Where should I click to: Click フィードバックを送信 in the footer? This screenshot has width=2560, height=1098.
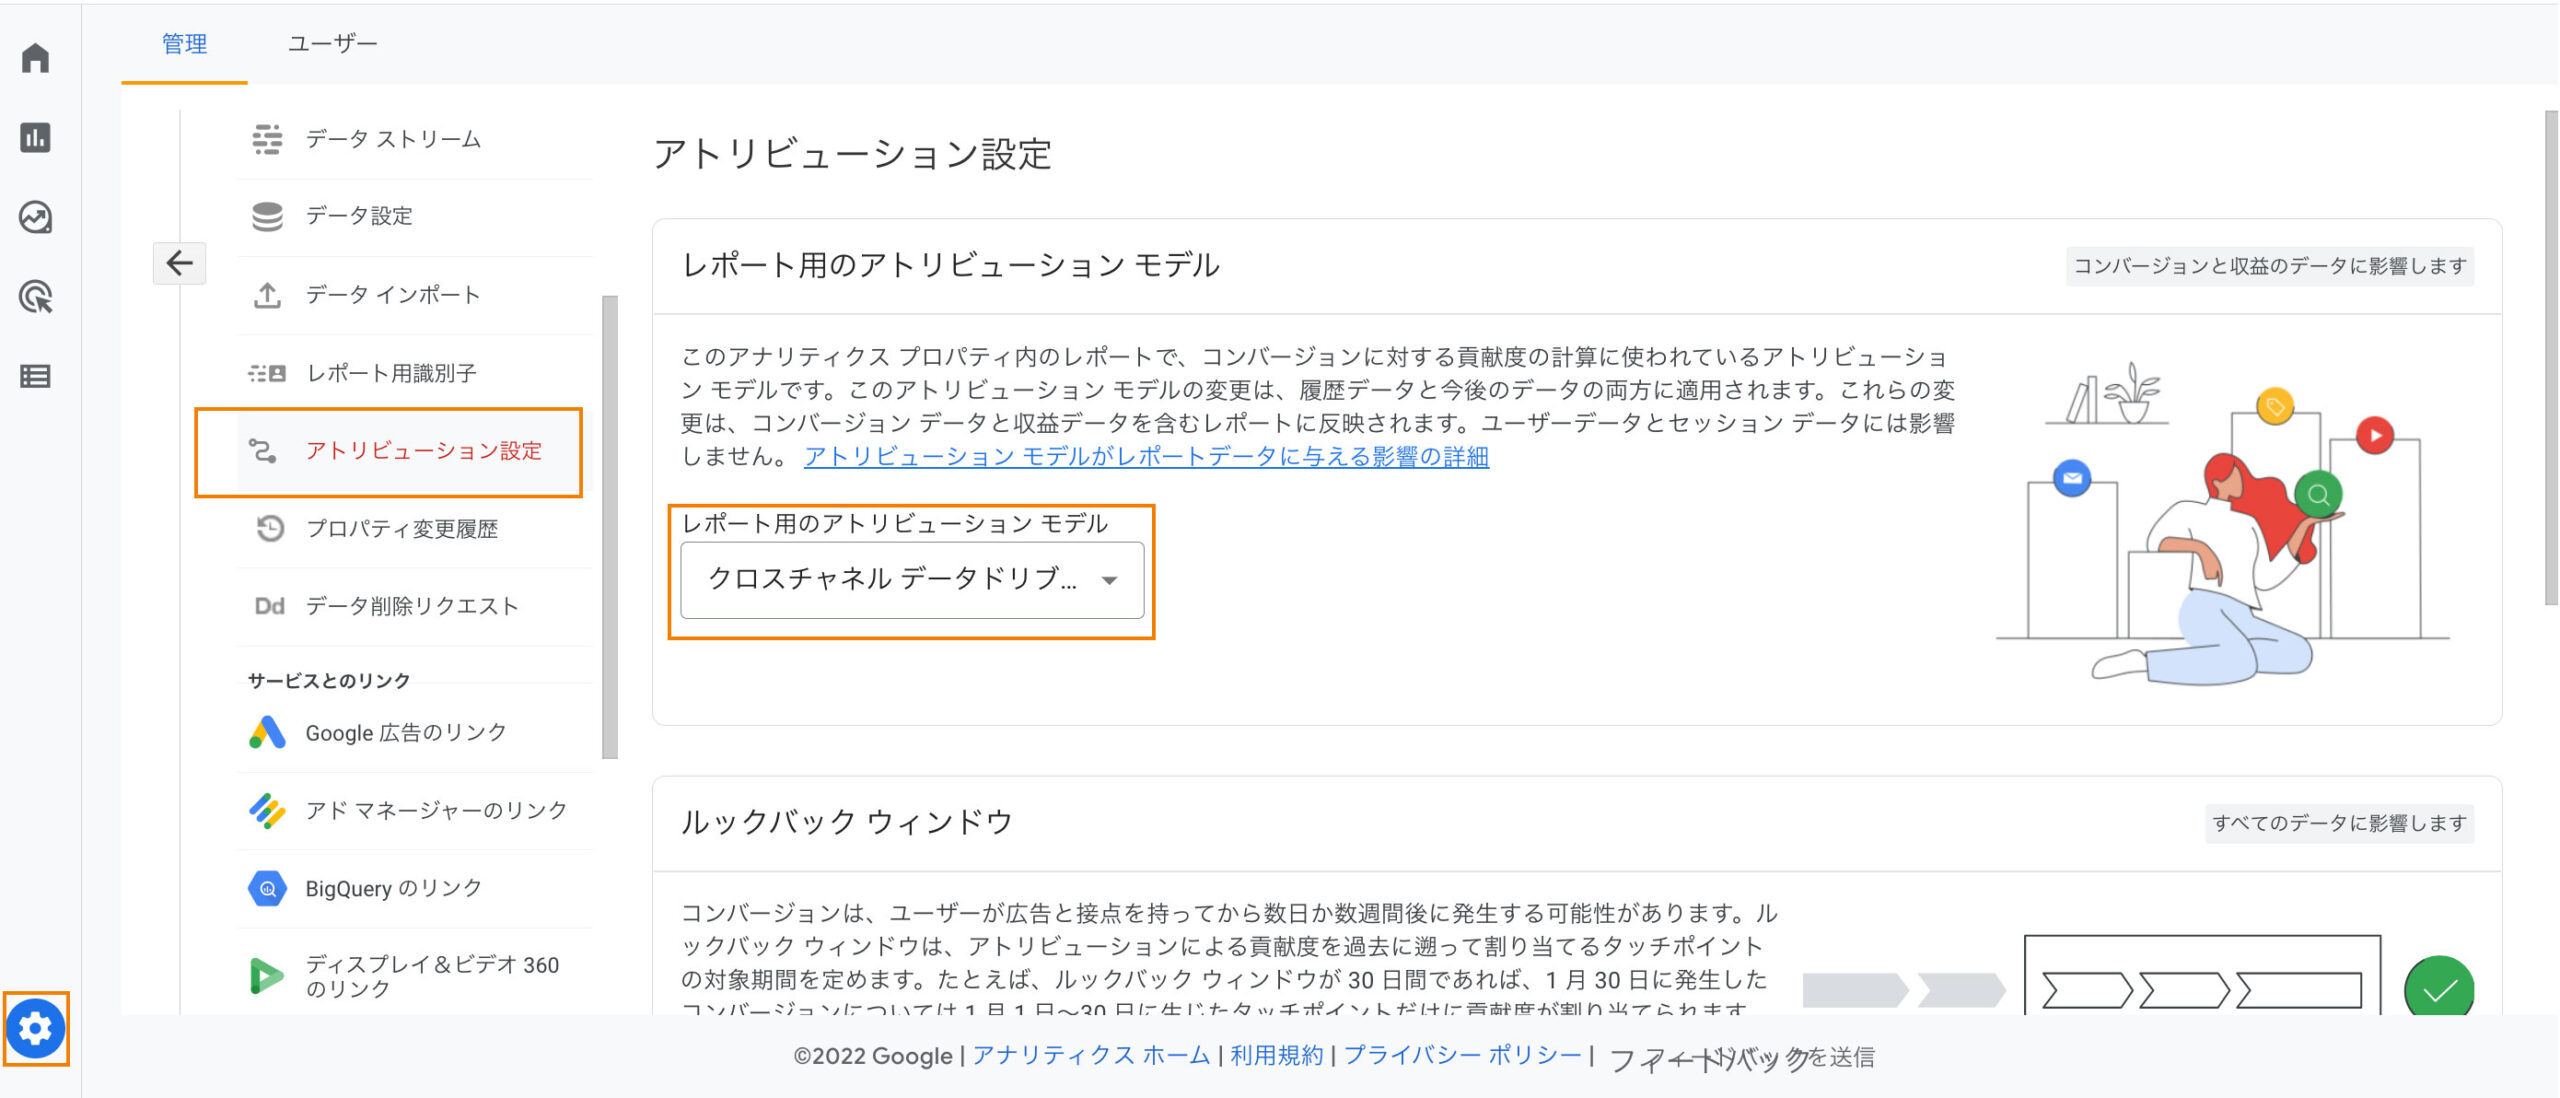tap(1741, 1058)
